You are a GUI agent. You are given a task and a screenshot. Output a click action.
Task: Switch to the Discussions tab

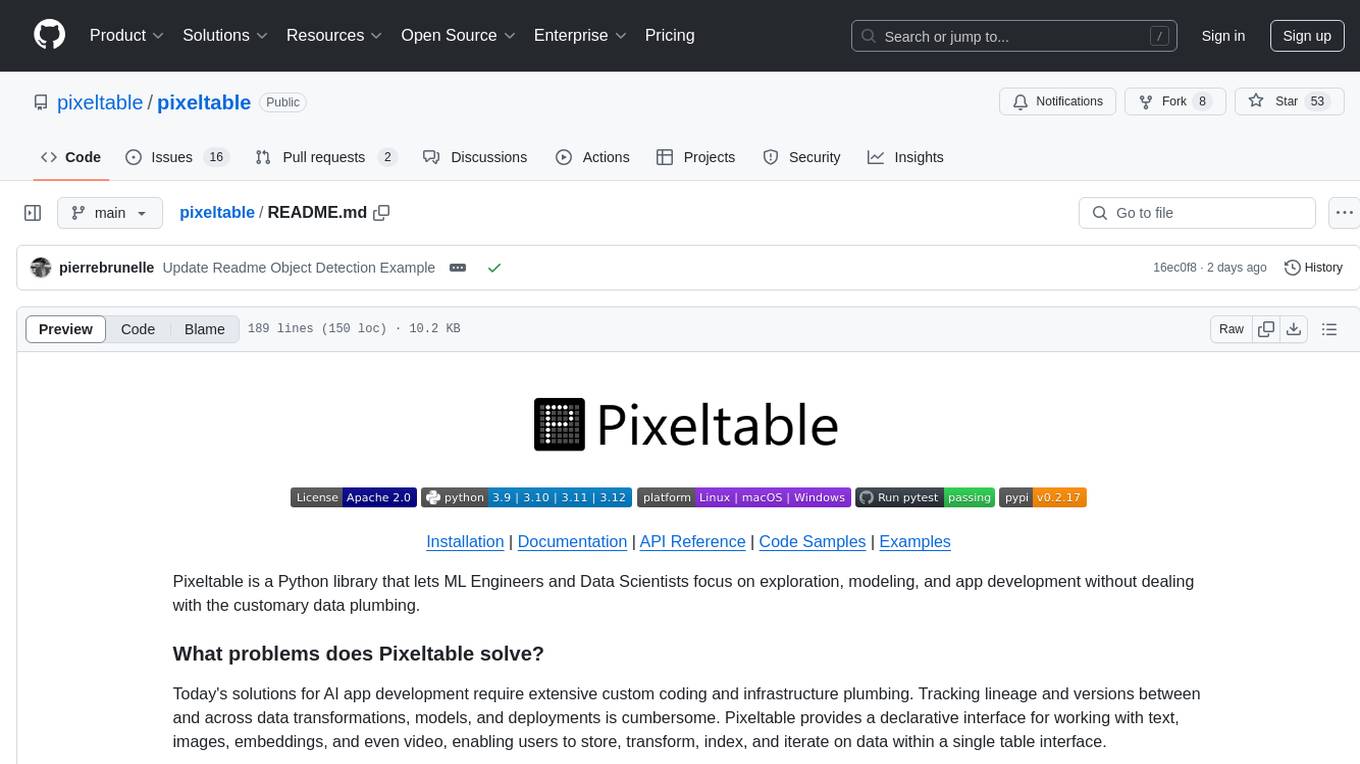coord(475,157)
